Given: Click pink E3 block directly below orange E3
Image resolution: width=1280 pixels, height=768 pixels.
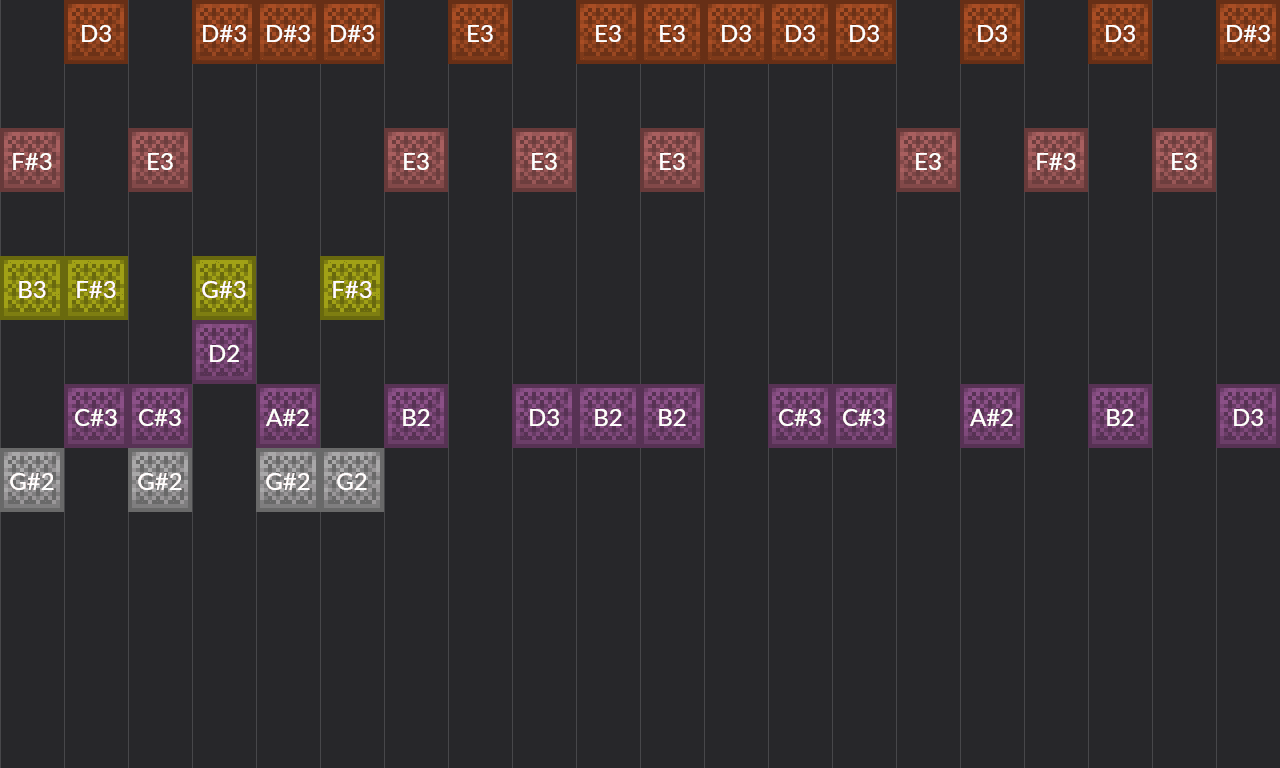Looking at the screenshot, I should coord(672,160).
